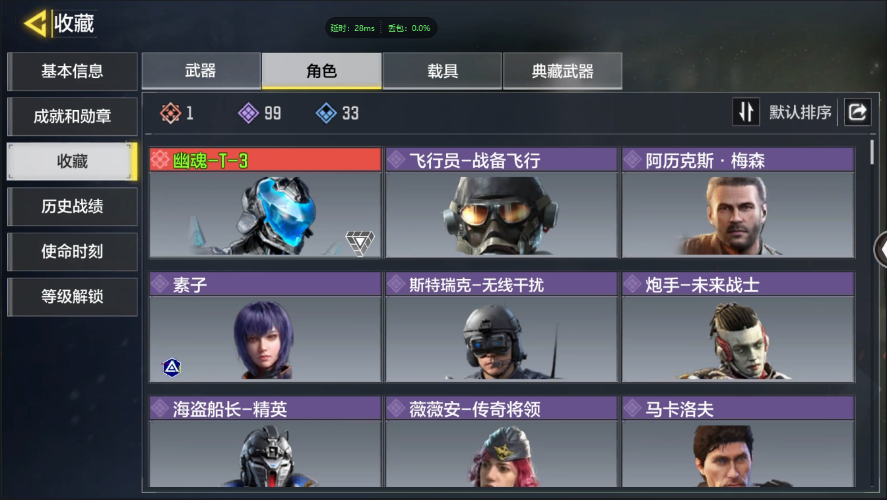Select the 飞行员-战备飞行 character thumbnail

(x=501, y=215)
